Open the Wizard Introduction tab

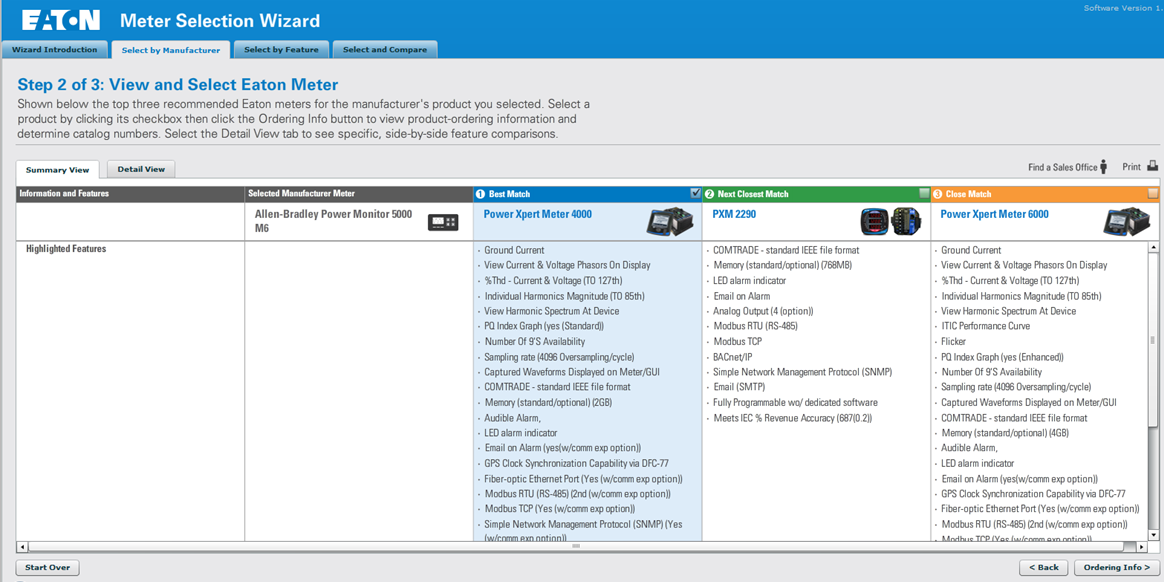[x=55, y=50]
